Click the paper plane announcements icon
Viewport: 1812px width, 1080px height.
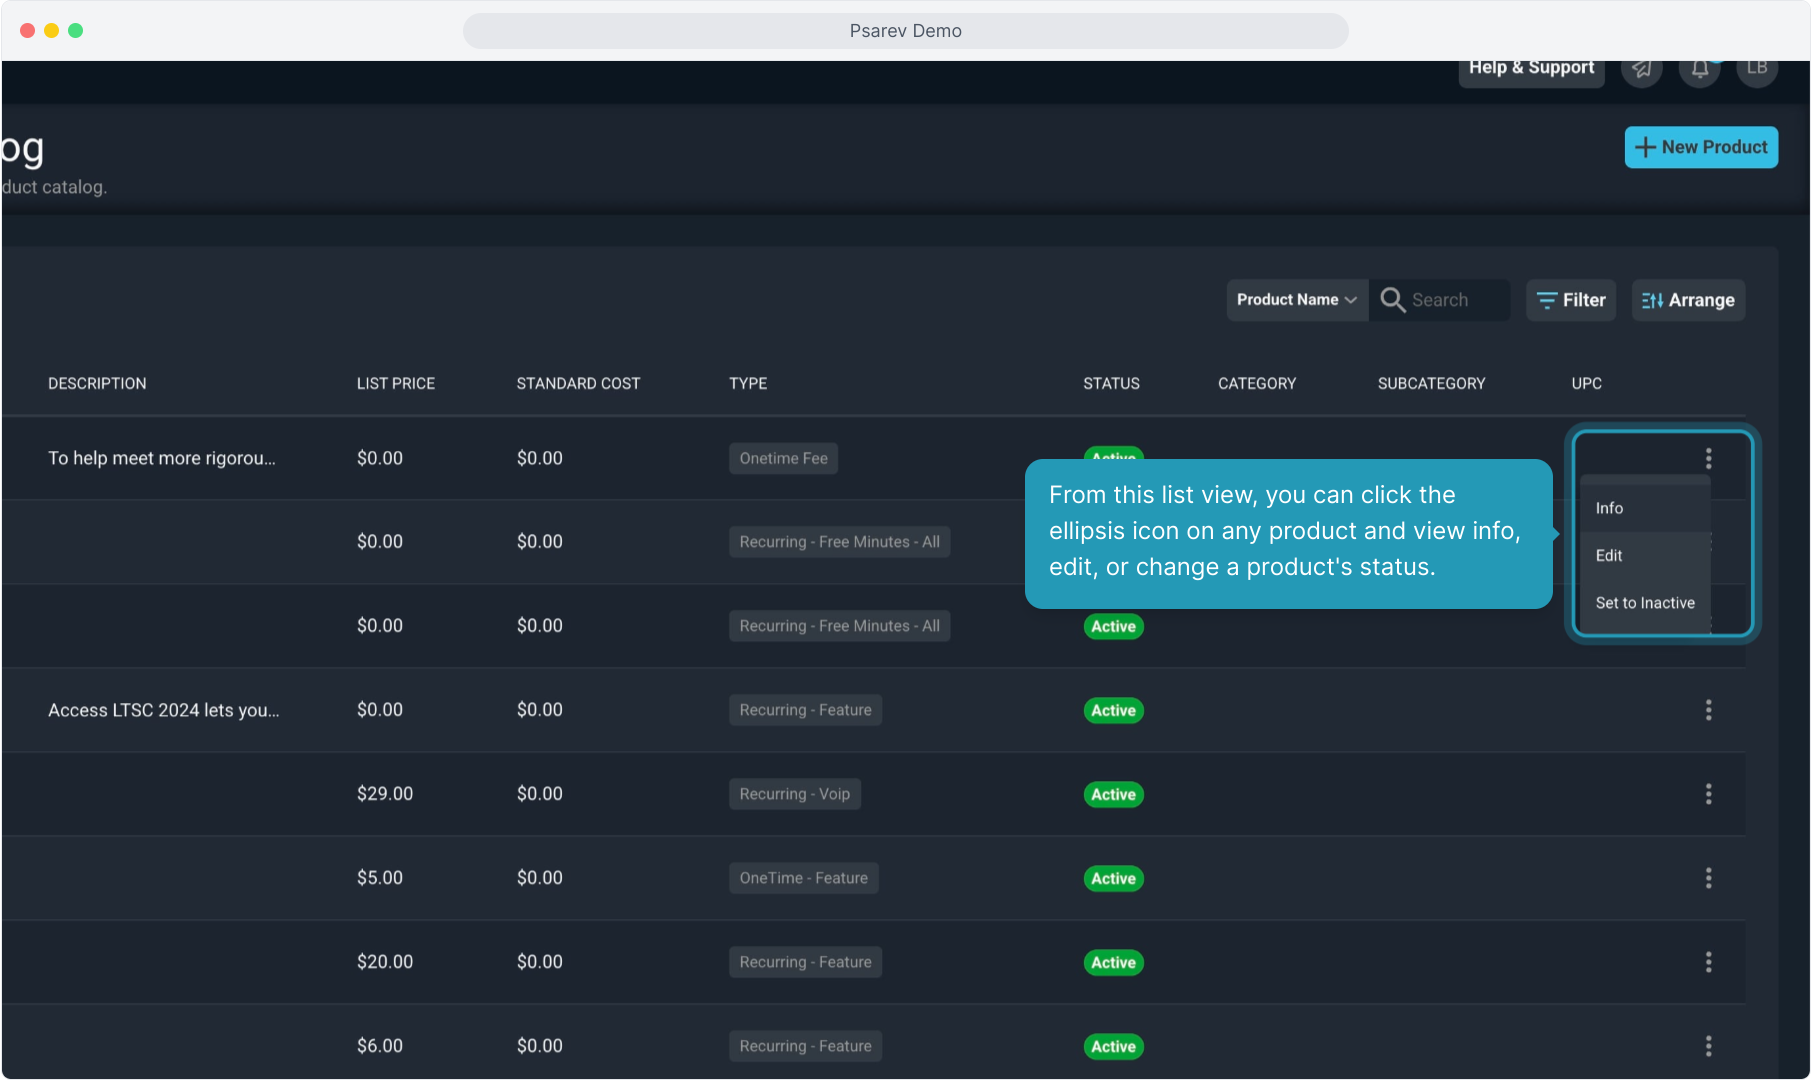(x=1641, y=69)
